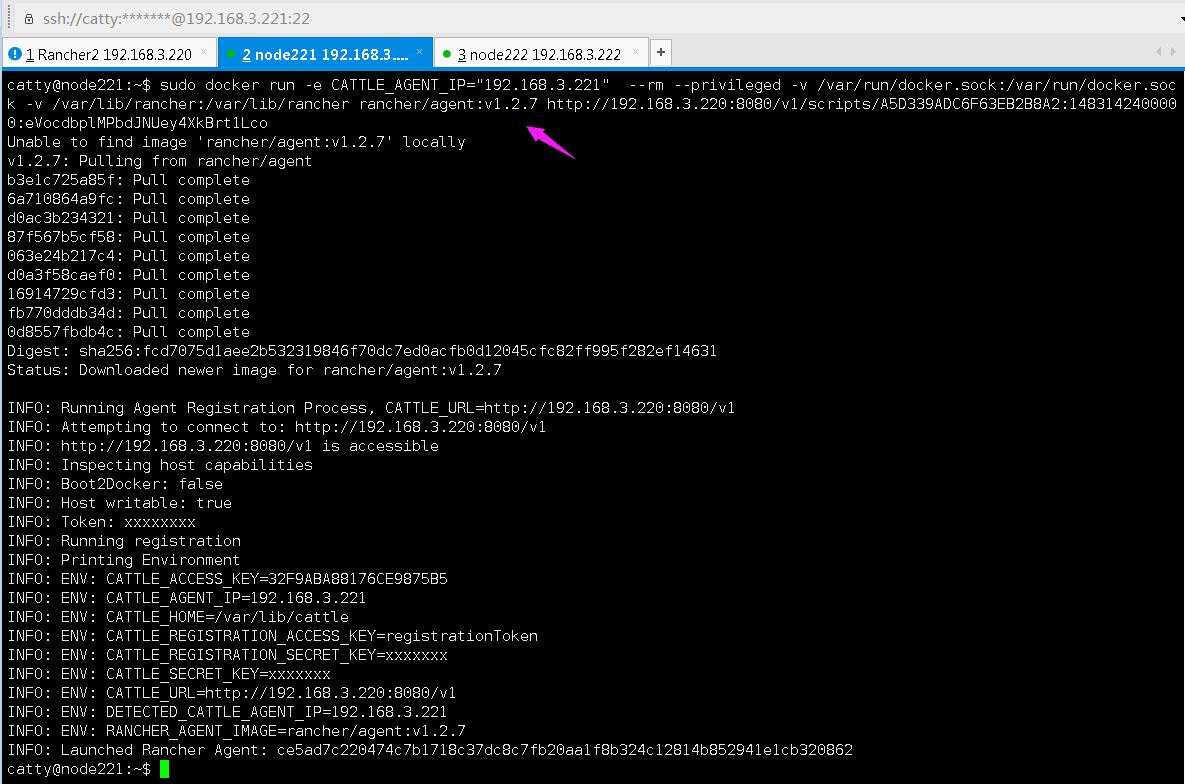Click the green status dot on node222 tab
Image resolution: width=1185 pixels, height=784 pixels.
point(447,54)
